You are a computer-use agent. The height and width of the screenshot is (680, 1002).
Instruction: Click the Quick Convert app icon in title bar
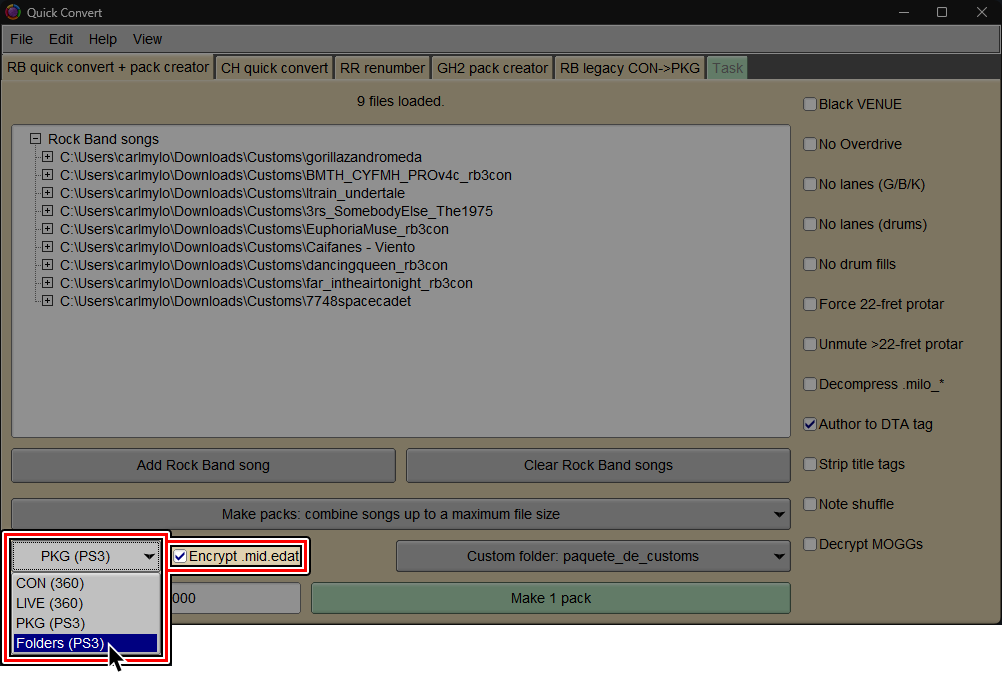click(x=12, y=12)
